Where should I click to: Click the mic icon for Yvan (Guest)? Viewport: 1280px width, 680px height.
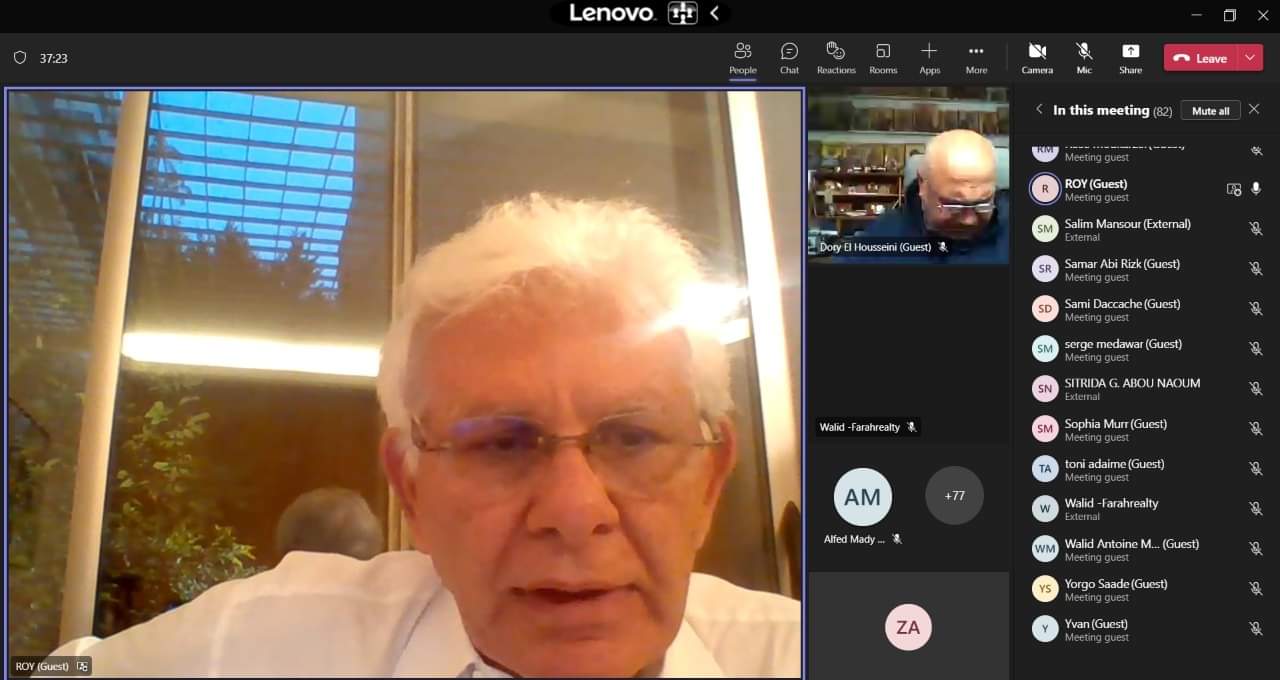pyautogui.click(x=1256, y=629)
